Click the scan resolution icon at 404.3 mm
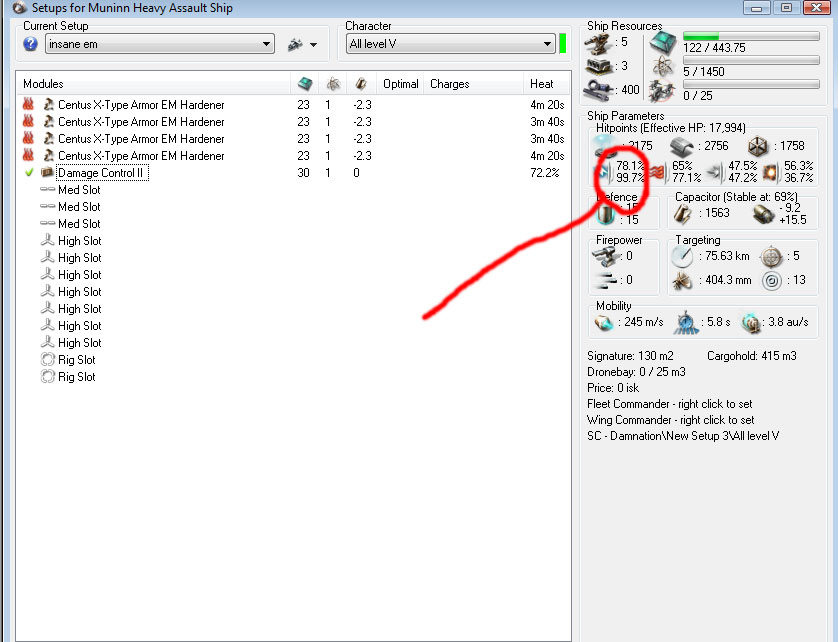The width and height of the screenshot is (838, 642). coord(682,281)
